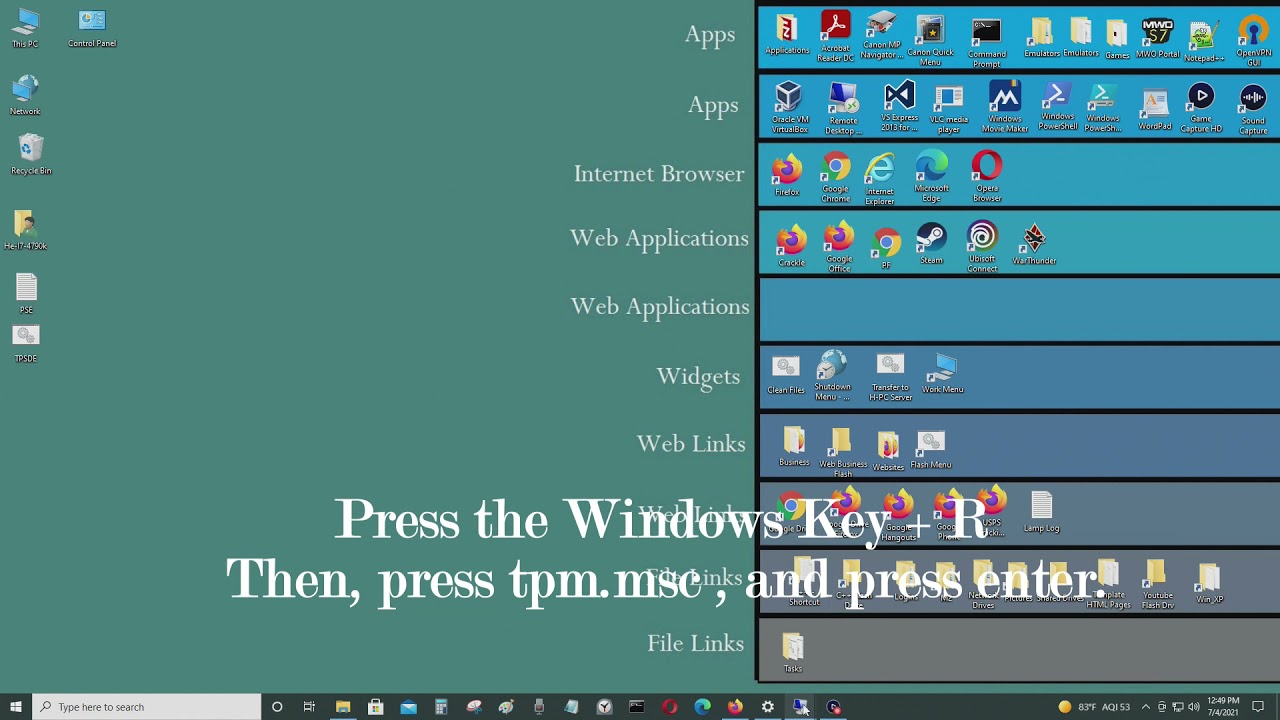Open the Applications folder icon
Screen dimensions: 1280x720
coord(787,35)
